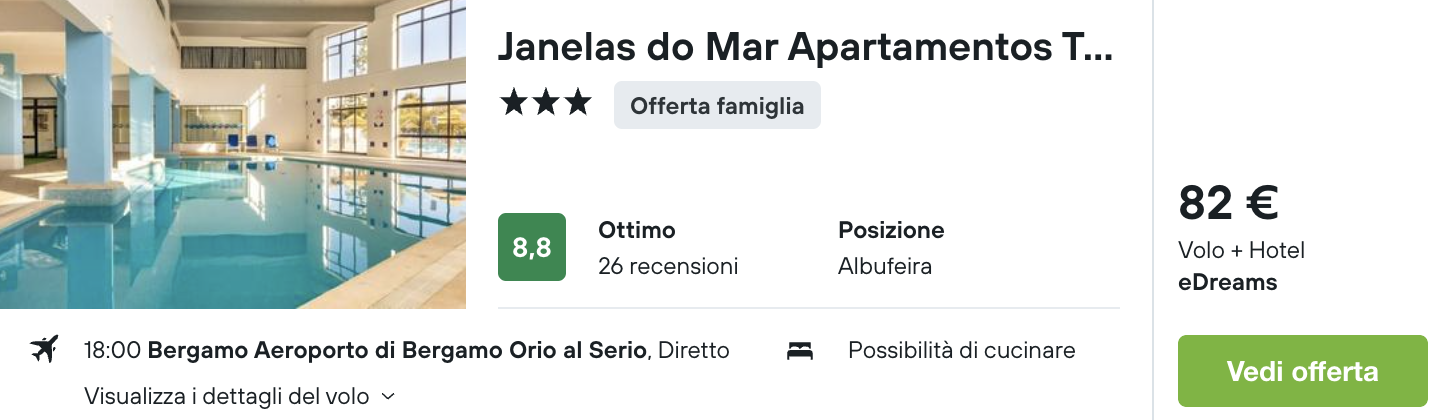Screen dimensions: 1442x420
Task: Click the bed accommodation icon
Action: [800, 351]
